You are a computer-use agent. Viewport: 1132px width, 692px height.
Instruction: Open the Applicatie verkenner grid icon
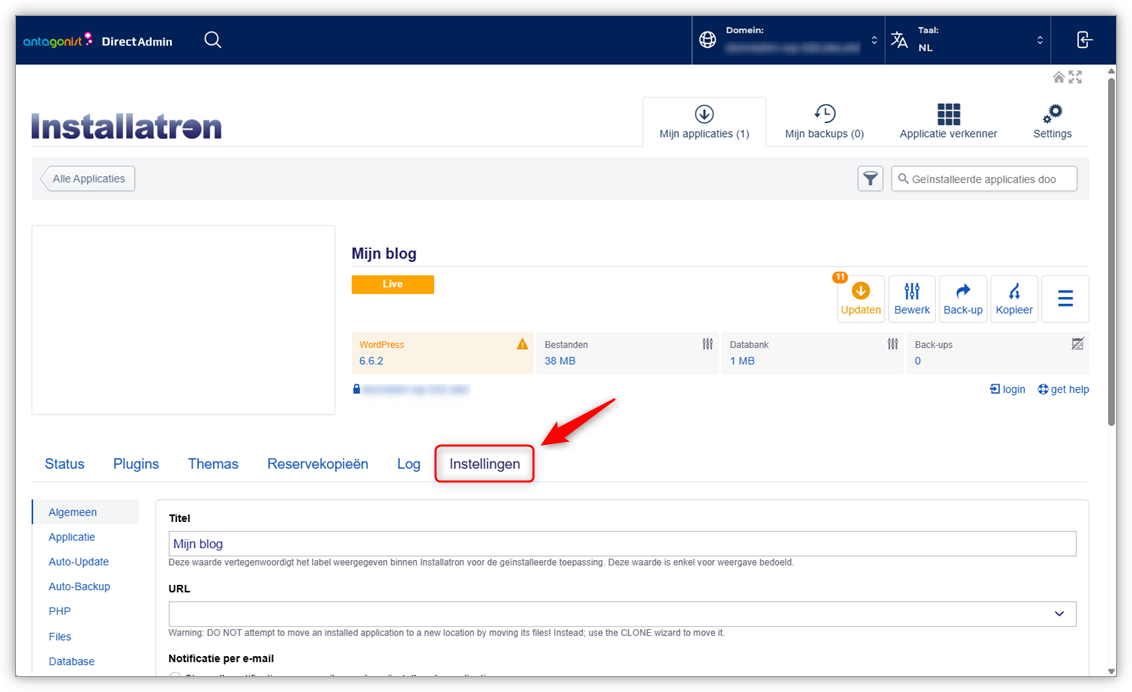point(948,114)
